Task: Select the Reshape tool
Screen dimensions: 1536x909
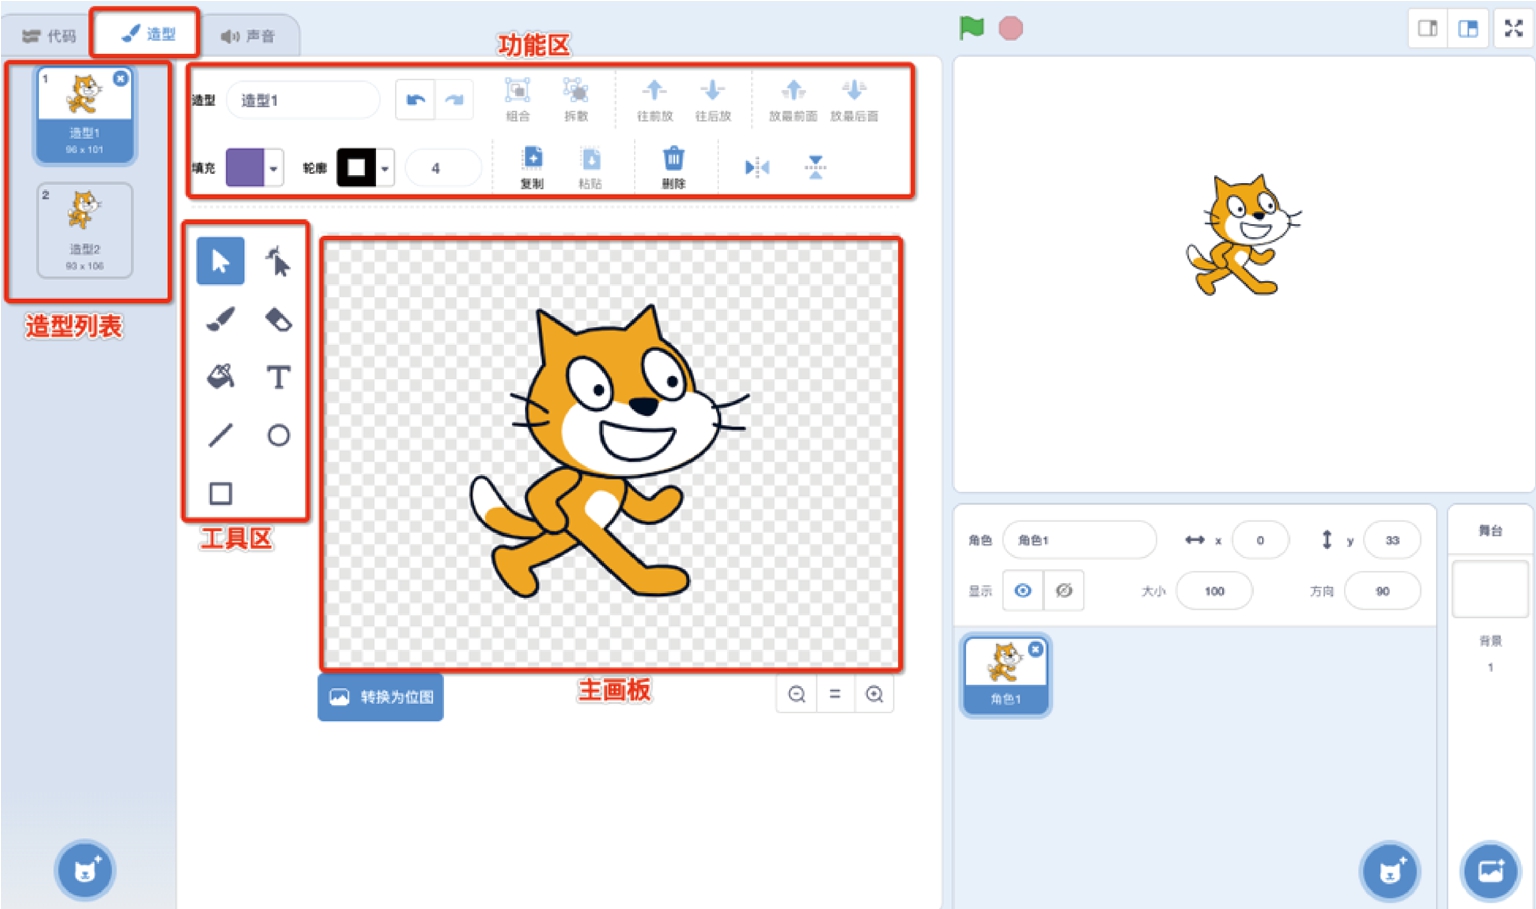Action: 278,261
